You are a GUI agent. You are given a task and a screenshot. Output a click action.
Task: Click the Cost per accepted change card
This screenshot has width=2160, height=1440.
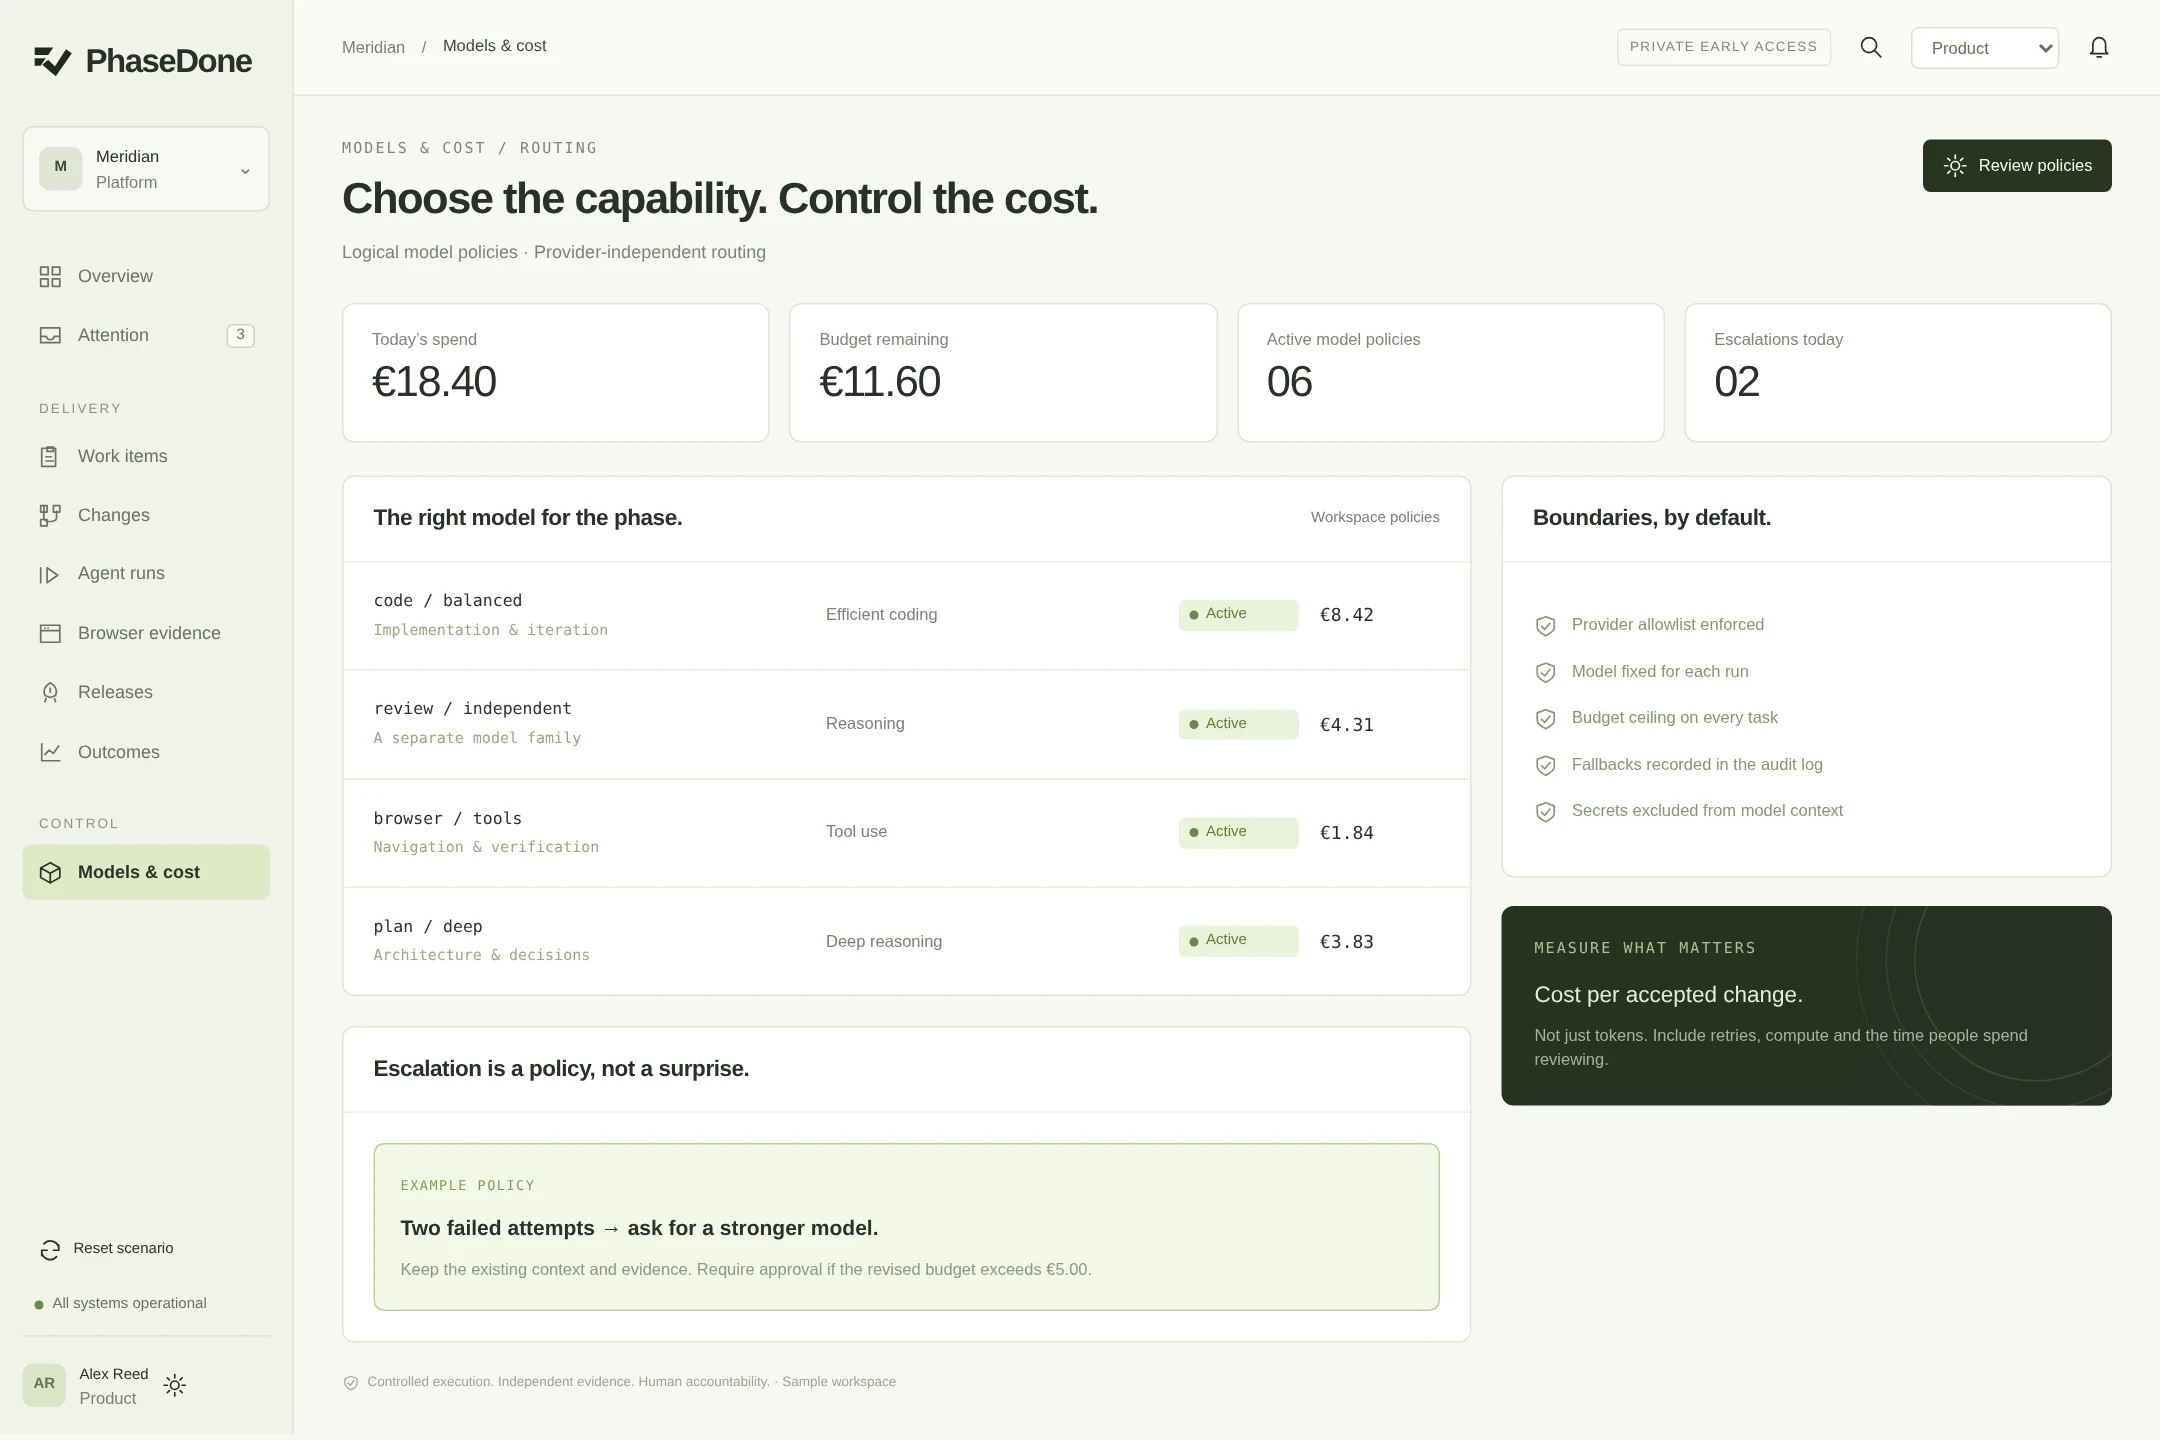pyautogui.click(x=1806, y=1006)
